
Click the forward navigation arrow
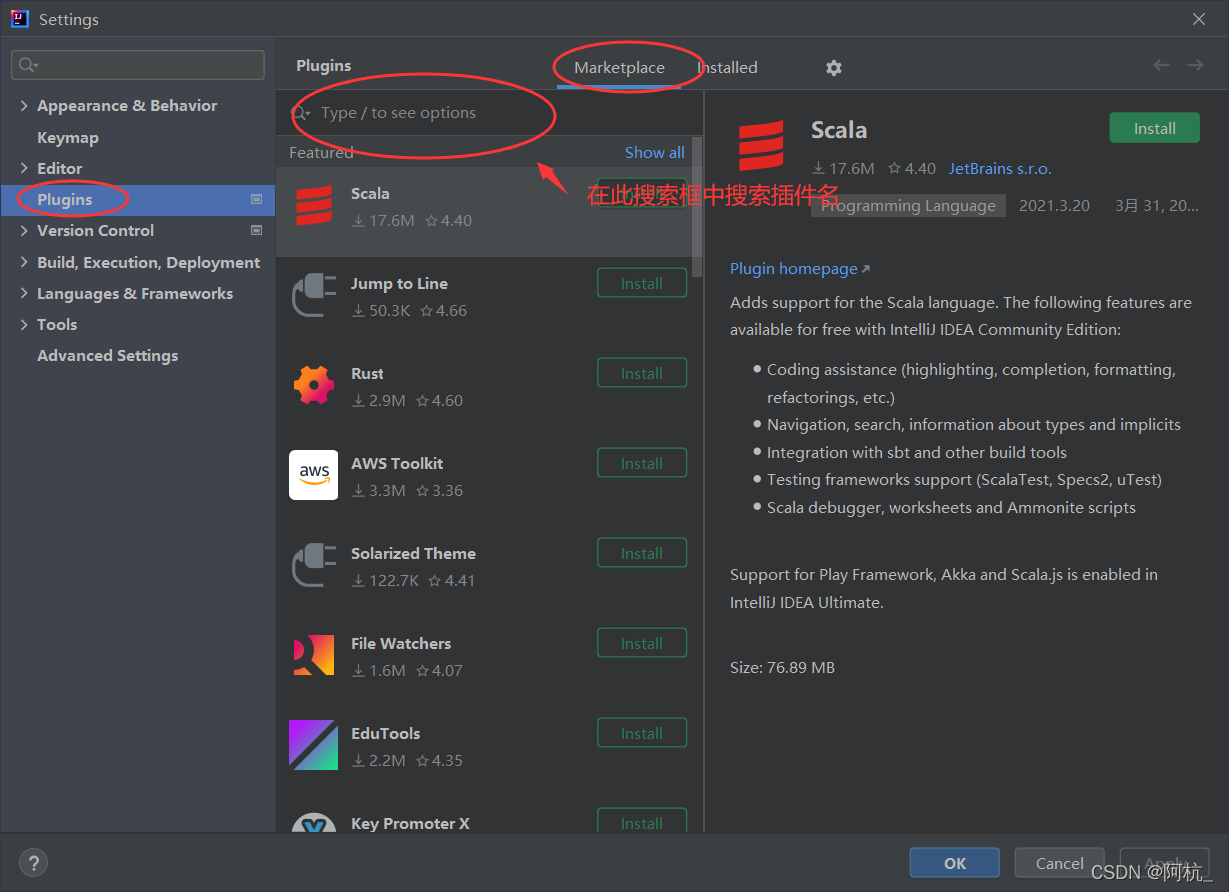tap(1195, 65)
